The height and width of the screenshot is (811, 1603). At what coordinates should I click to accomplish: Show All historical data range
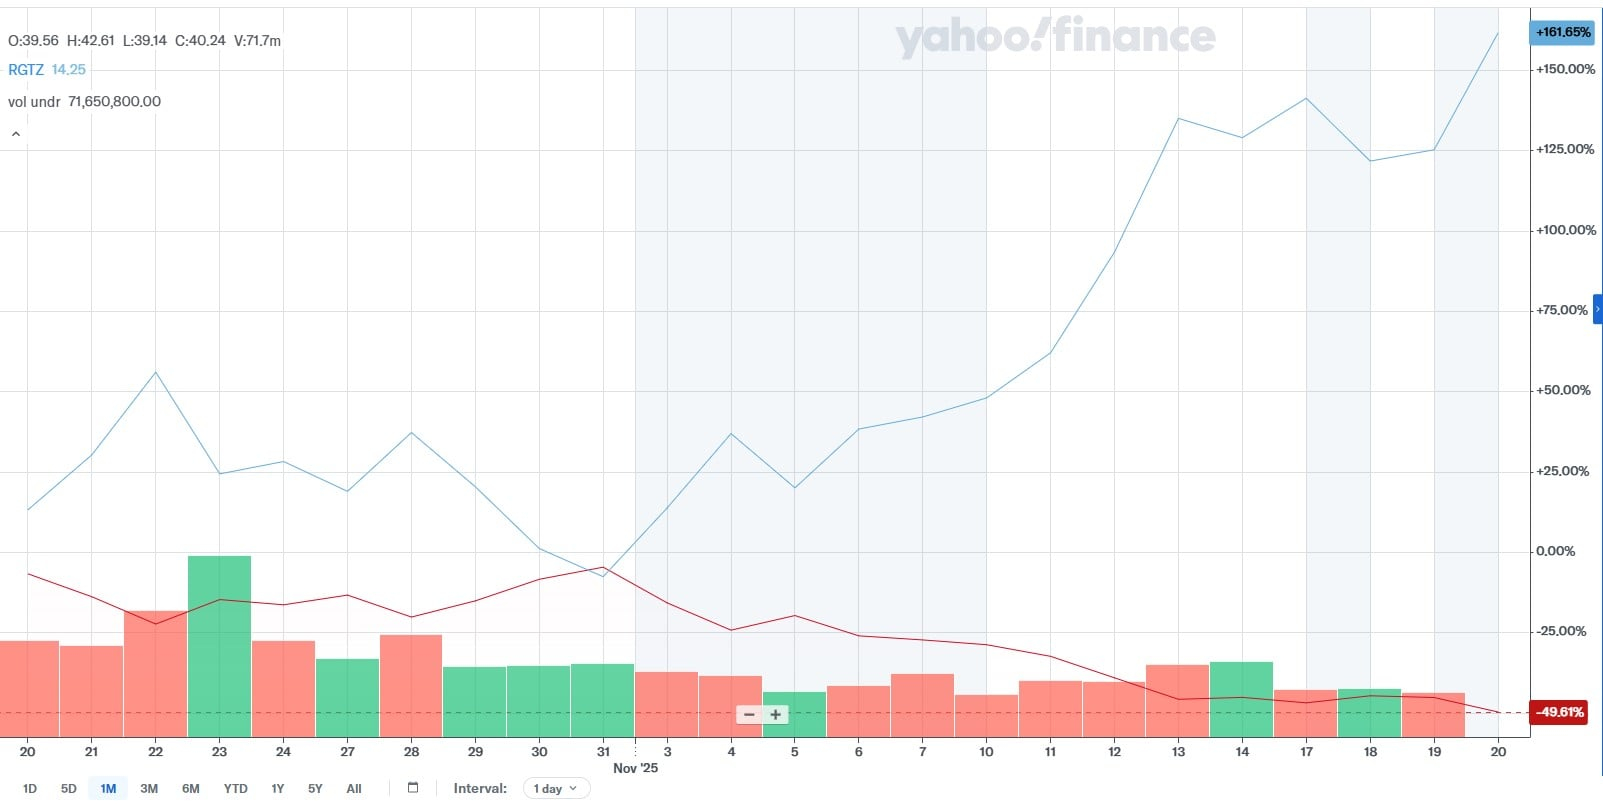click(354, 789)
